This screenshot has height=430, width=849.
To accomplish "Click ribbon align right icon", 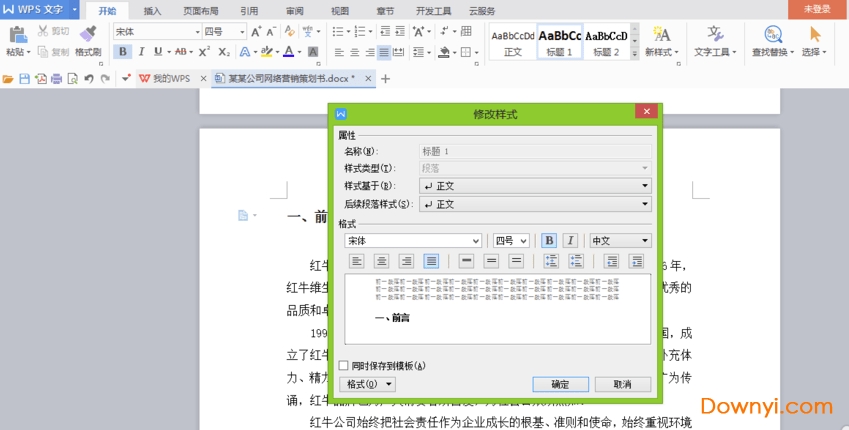I will [369, 52].
